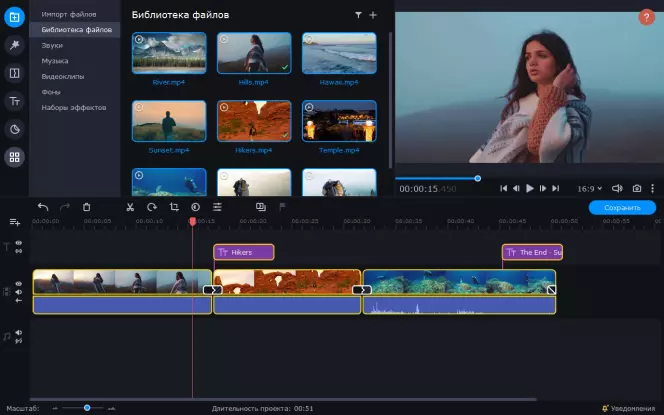This screenshot has height=415, width=664.
Task: Expand the add track menu
Action: [x=15, y=222]
